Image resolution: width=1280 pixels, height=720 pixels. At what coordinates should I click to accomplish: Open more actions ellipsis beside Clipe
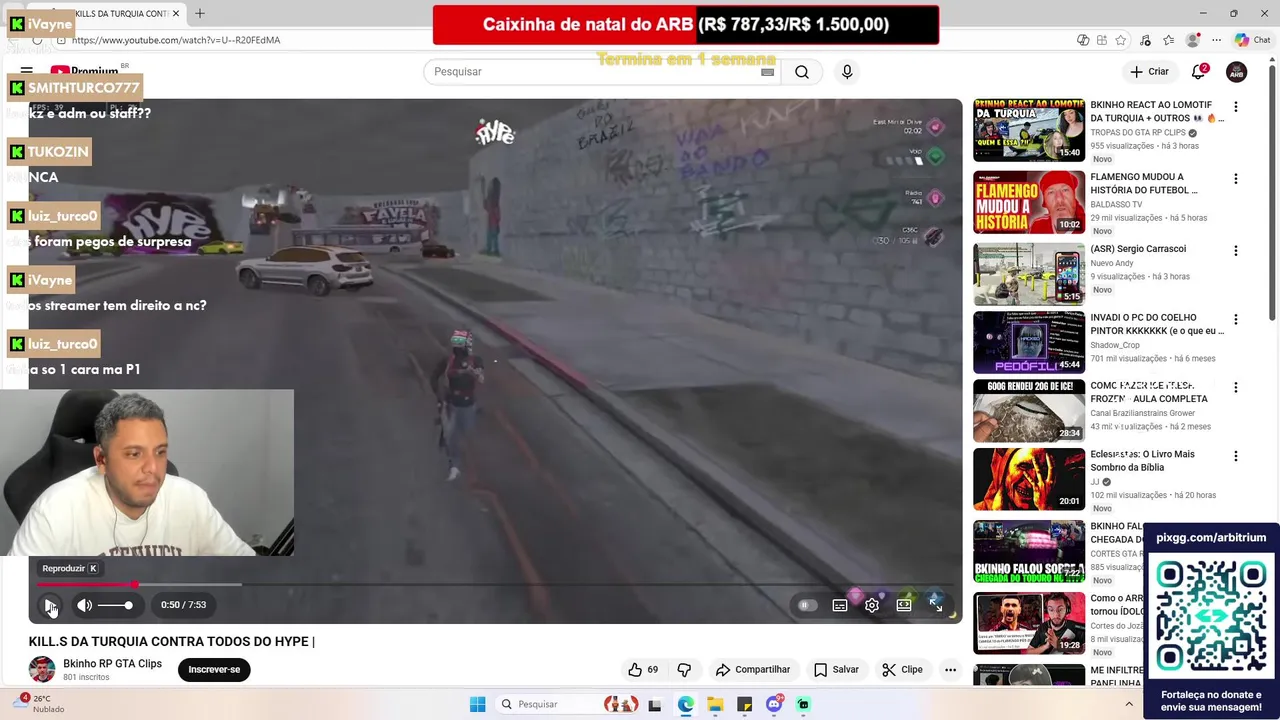coord(951,670)
